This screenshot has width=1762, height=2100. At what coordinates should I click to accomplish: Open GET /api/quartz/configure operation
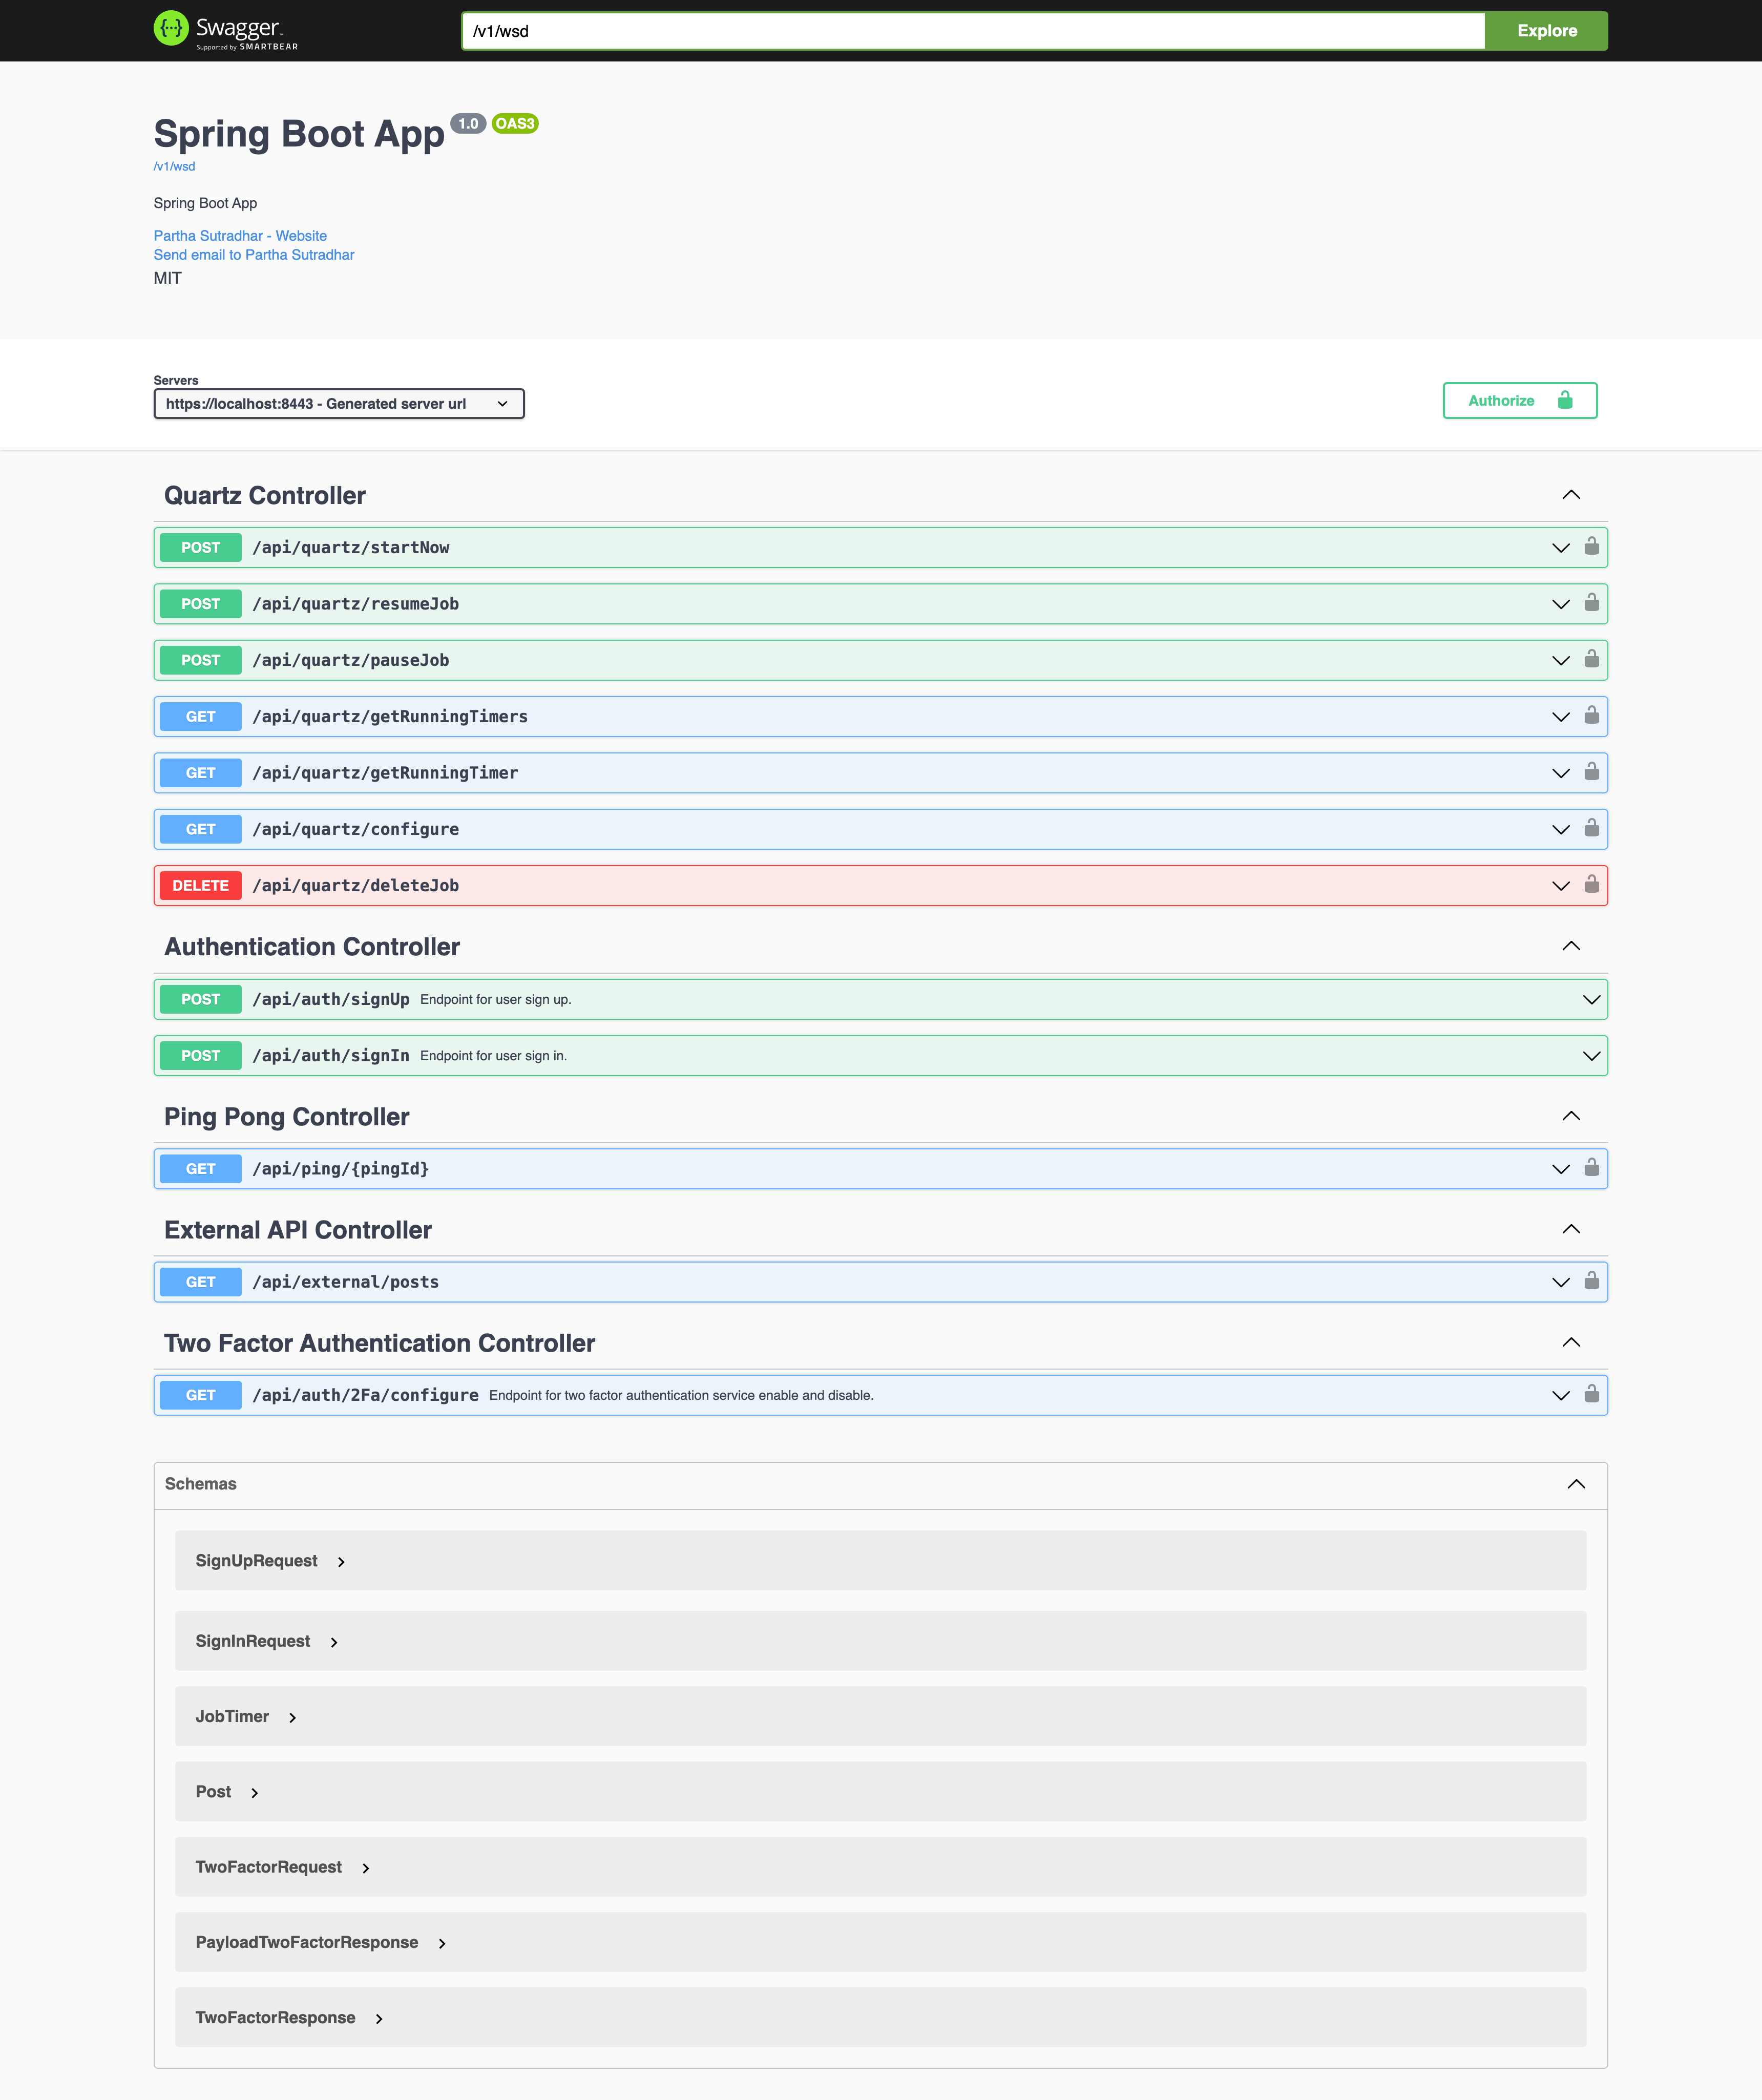(x=355, y=829)
